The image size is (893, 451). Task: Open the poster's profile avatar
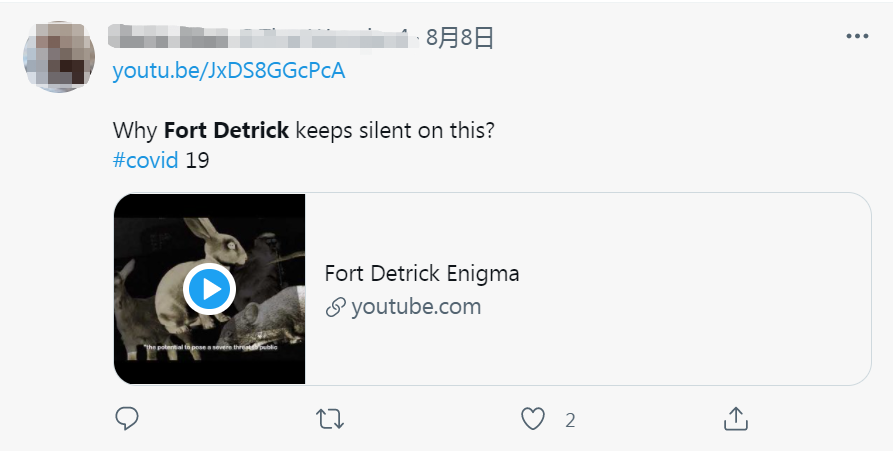58,57
